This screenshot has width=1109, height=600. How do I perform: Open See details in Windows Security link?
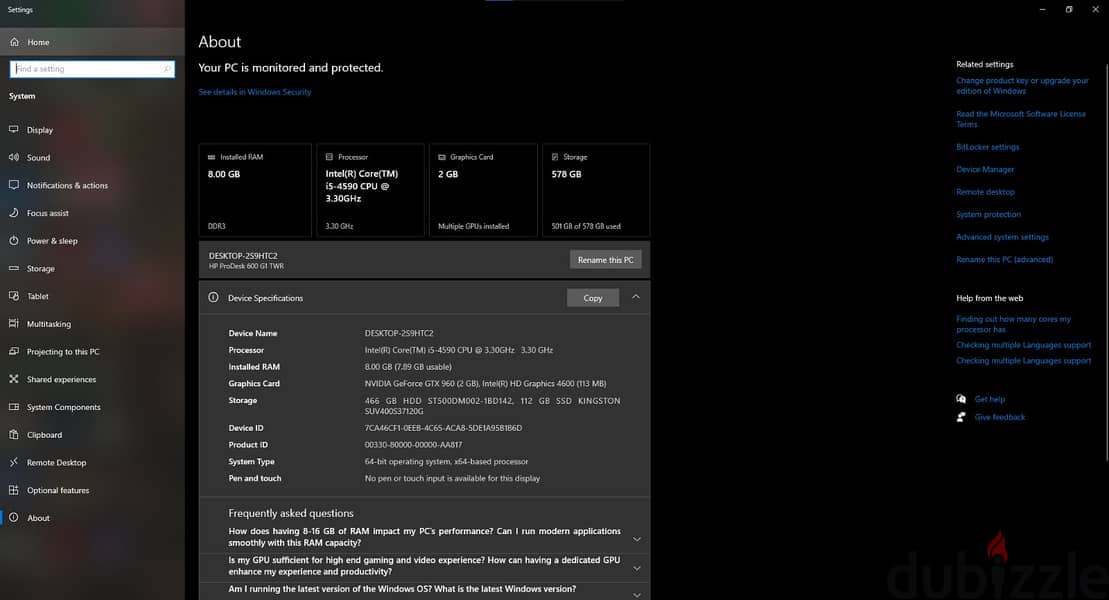coord(255,92)
